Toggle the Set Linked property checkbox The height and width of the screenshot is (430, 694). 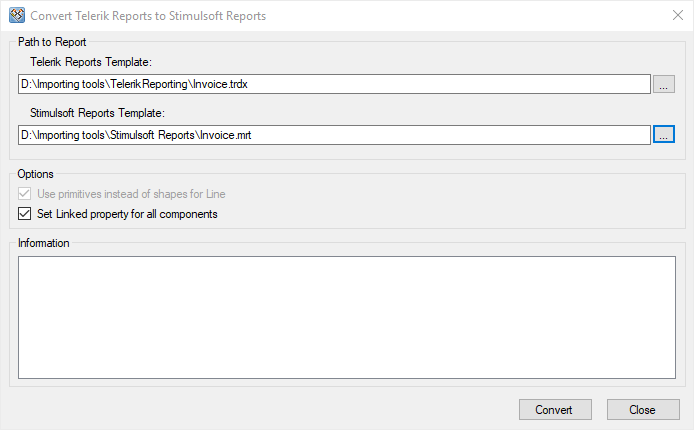(x=25, y=214)
